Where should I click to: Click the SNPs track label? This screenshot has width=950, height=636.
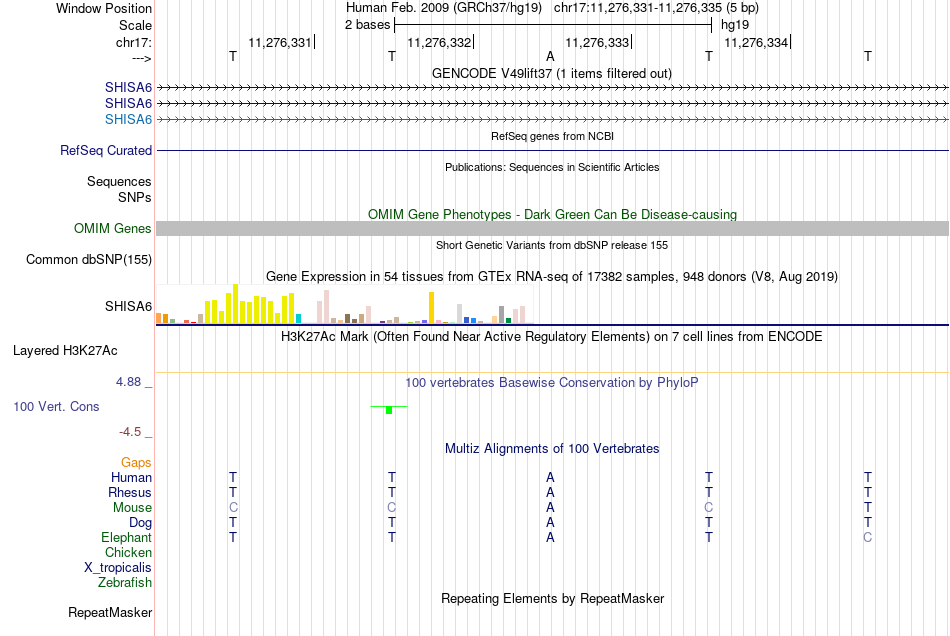click(135, 197)
